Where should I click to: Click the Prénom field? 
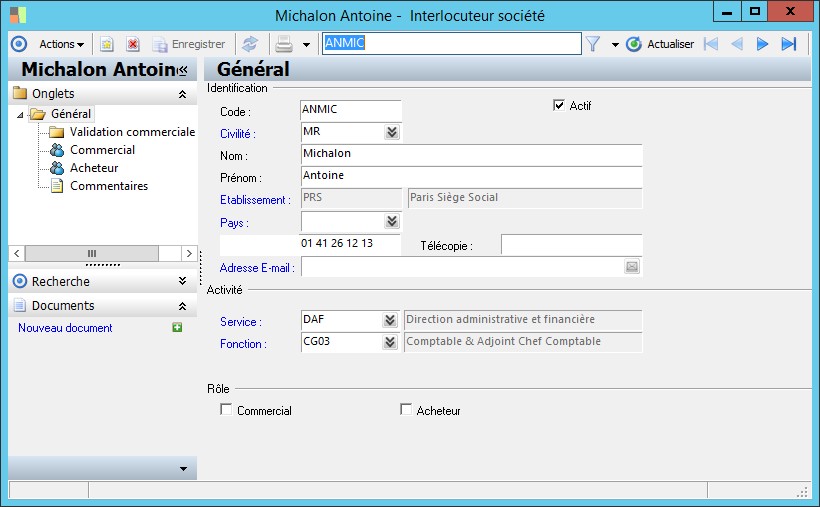click(x=471, y=176)
